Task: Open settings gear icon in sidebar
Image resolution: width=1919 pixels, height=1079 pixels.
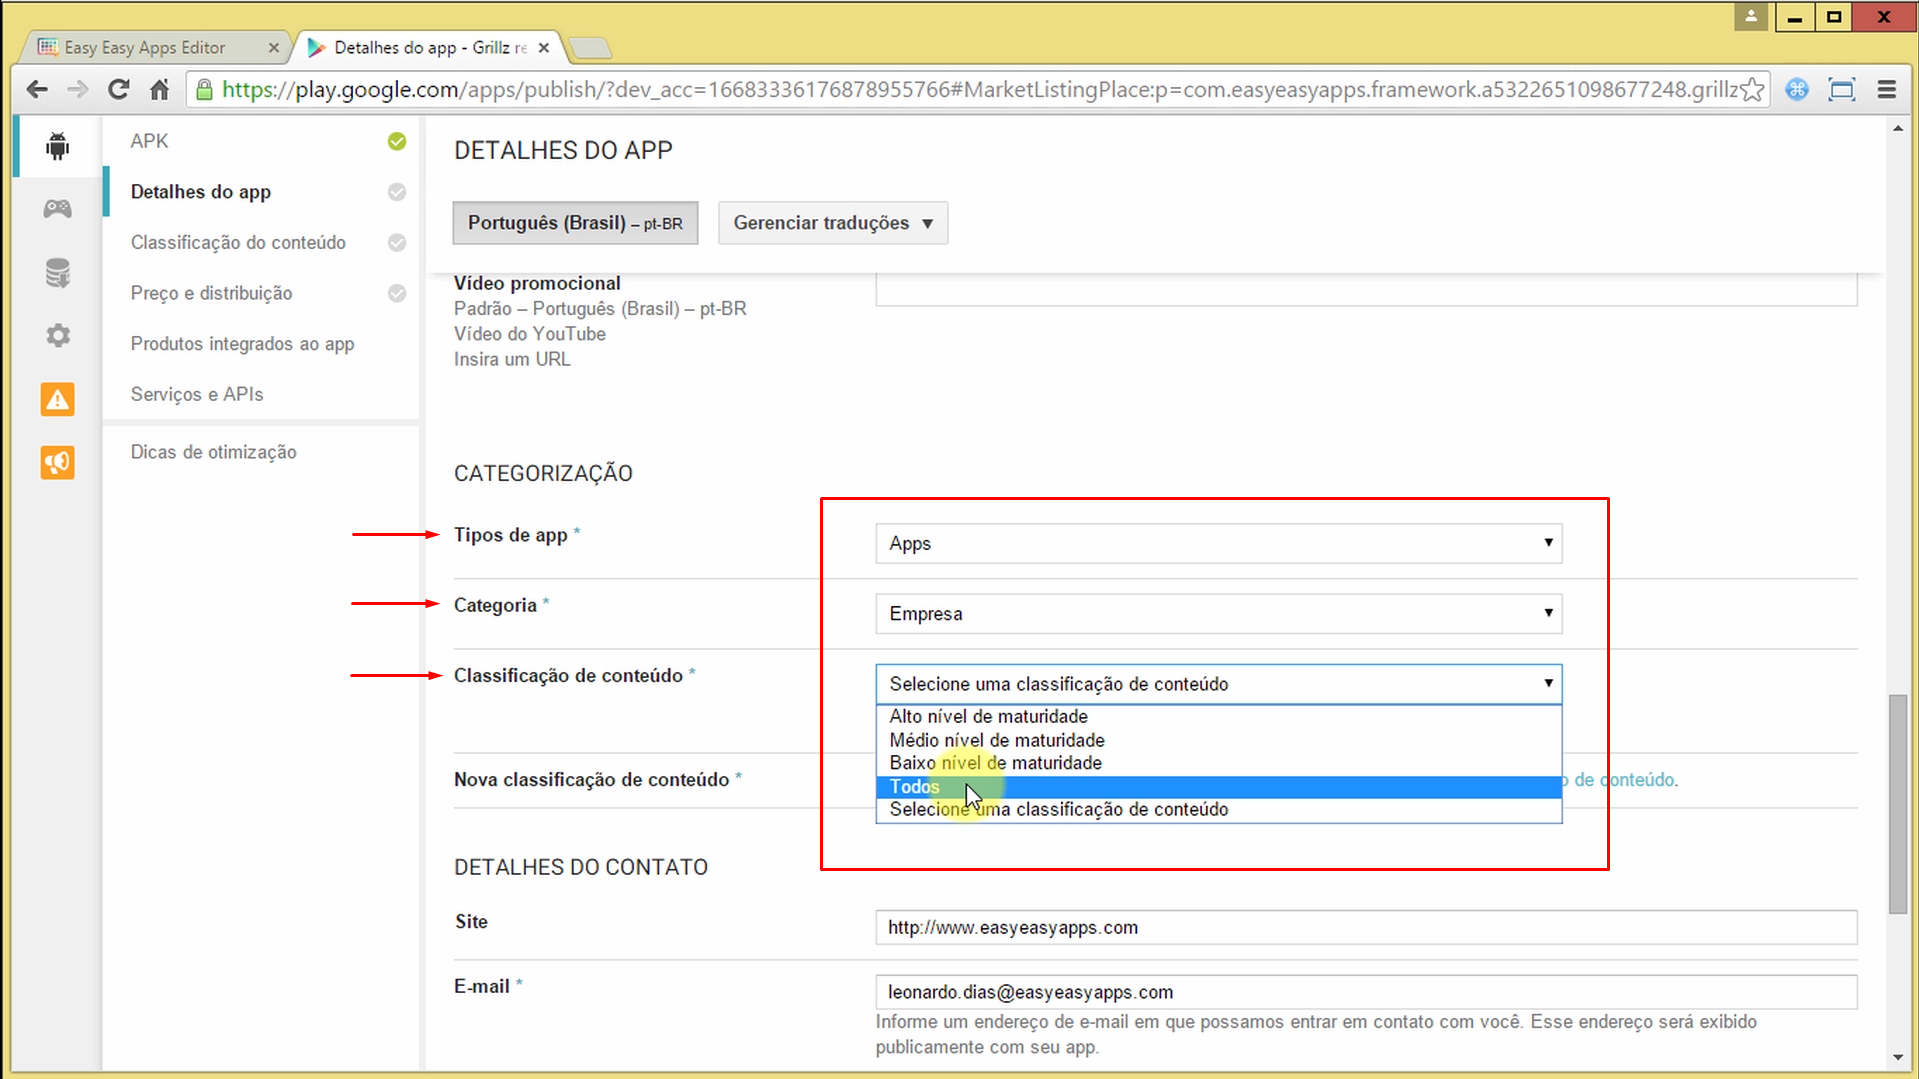Action: tap(57, 335)
